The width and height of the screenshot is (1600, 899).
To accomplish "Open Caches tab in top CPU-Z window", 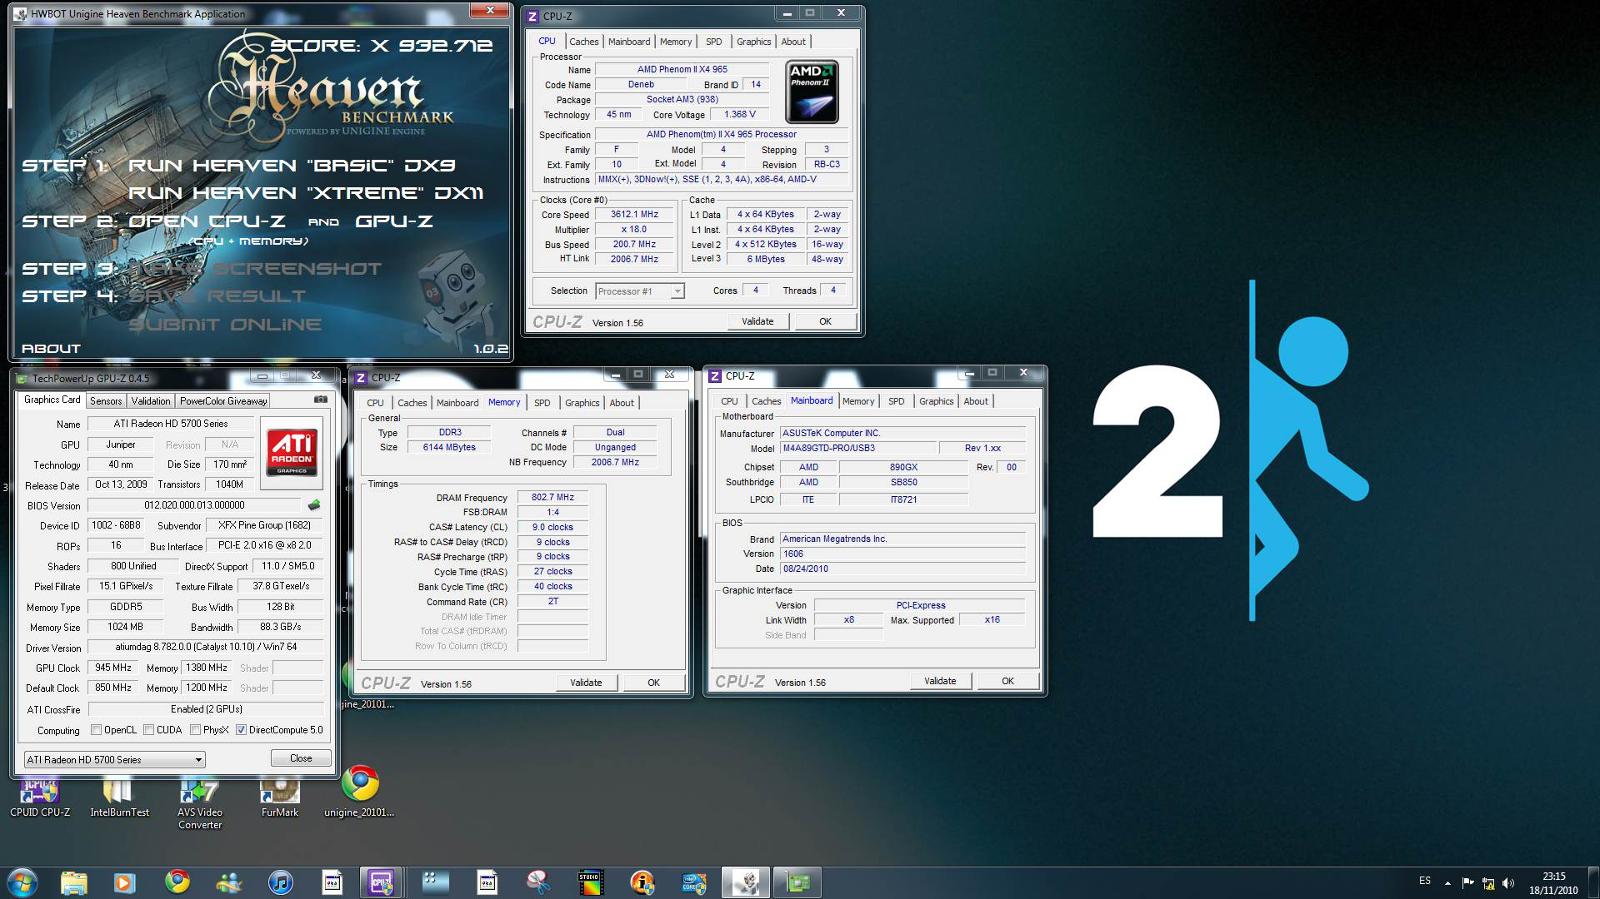I will coord(584,42).
